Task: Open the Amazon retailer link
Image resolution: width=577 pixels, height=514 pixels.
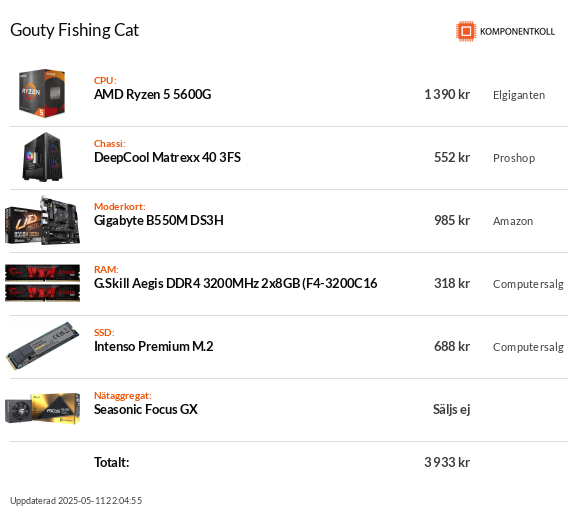Action: tap(513, 221)
